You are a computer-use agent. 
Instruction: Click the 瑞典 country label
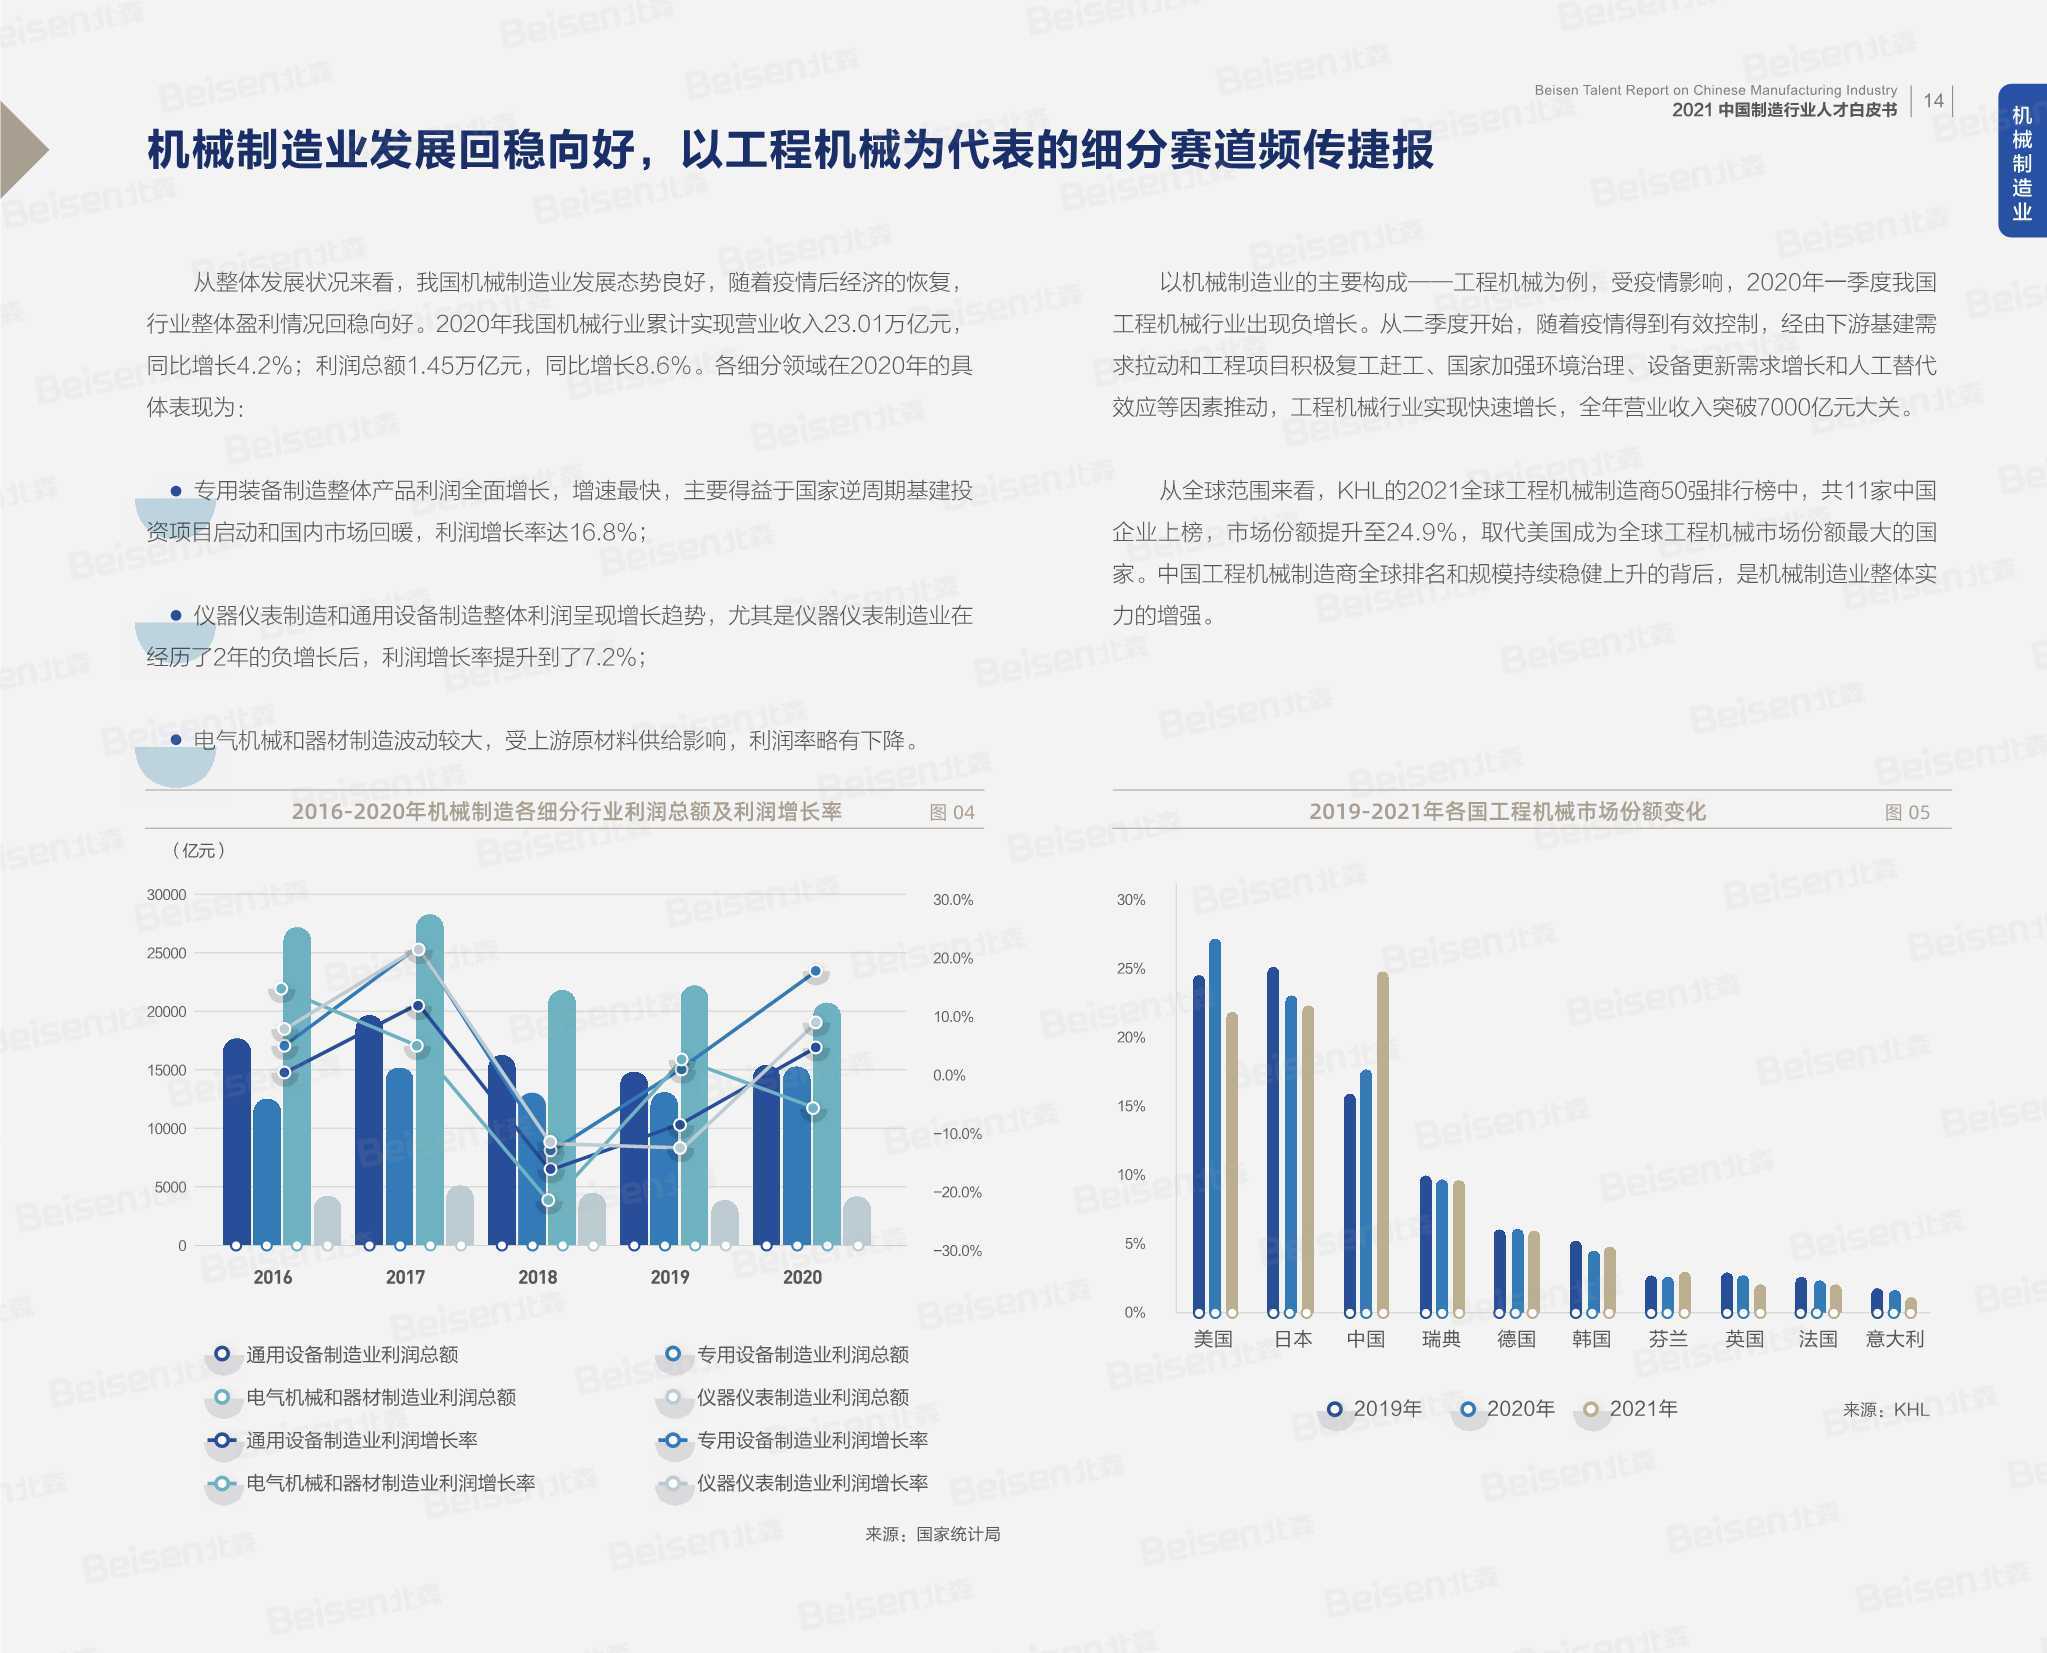tap(1441, 1339)
